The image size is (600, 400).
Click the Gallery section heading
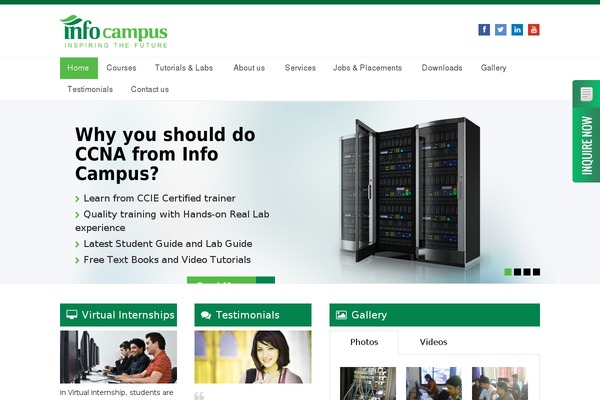[435, 315]
